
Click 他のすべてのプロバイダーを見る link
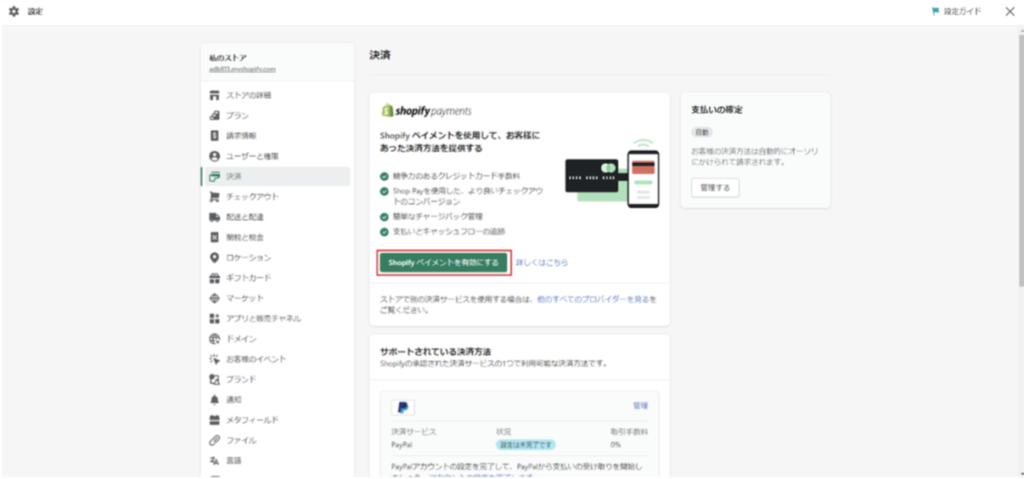[x=596, y=298]
